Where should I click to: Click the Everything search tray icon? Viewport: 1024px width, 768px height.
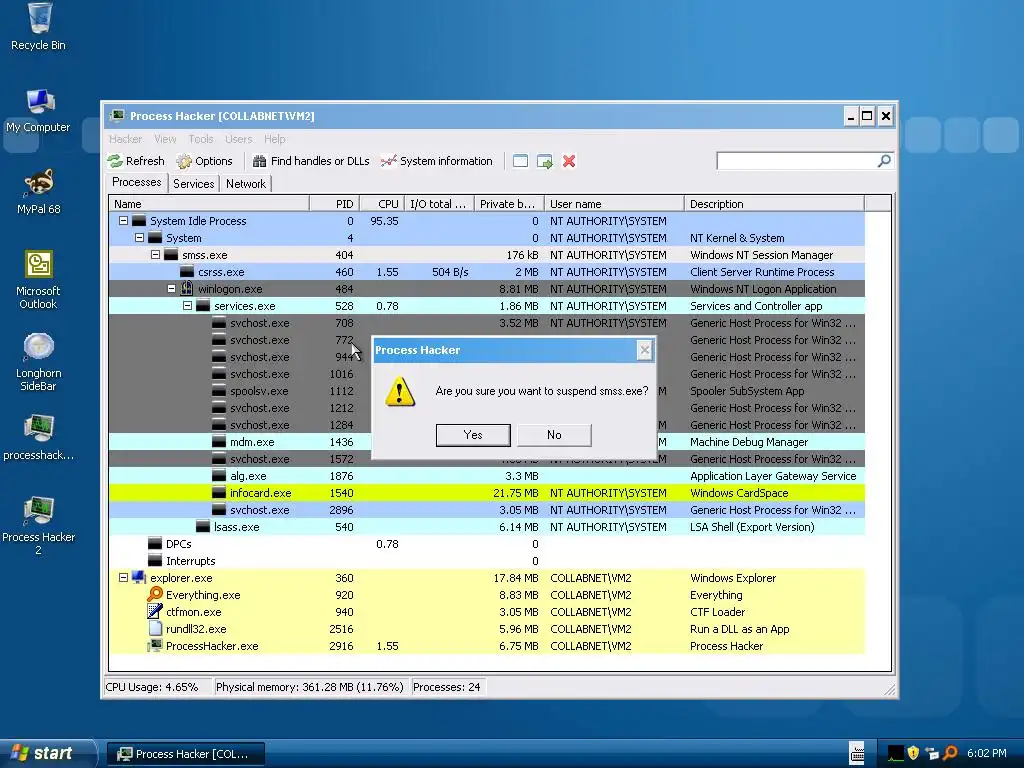tap(951, 753)
